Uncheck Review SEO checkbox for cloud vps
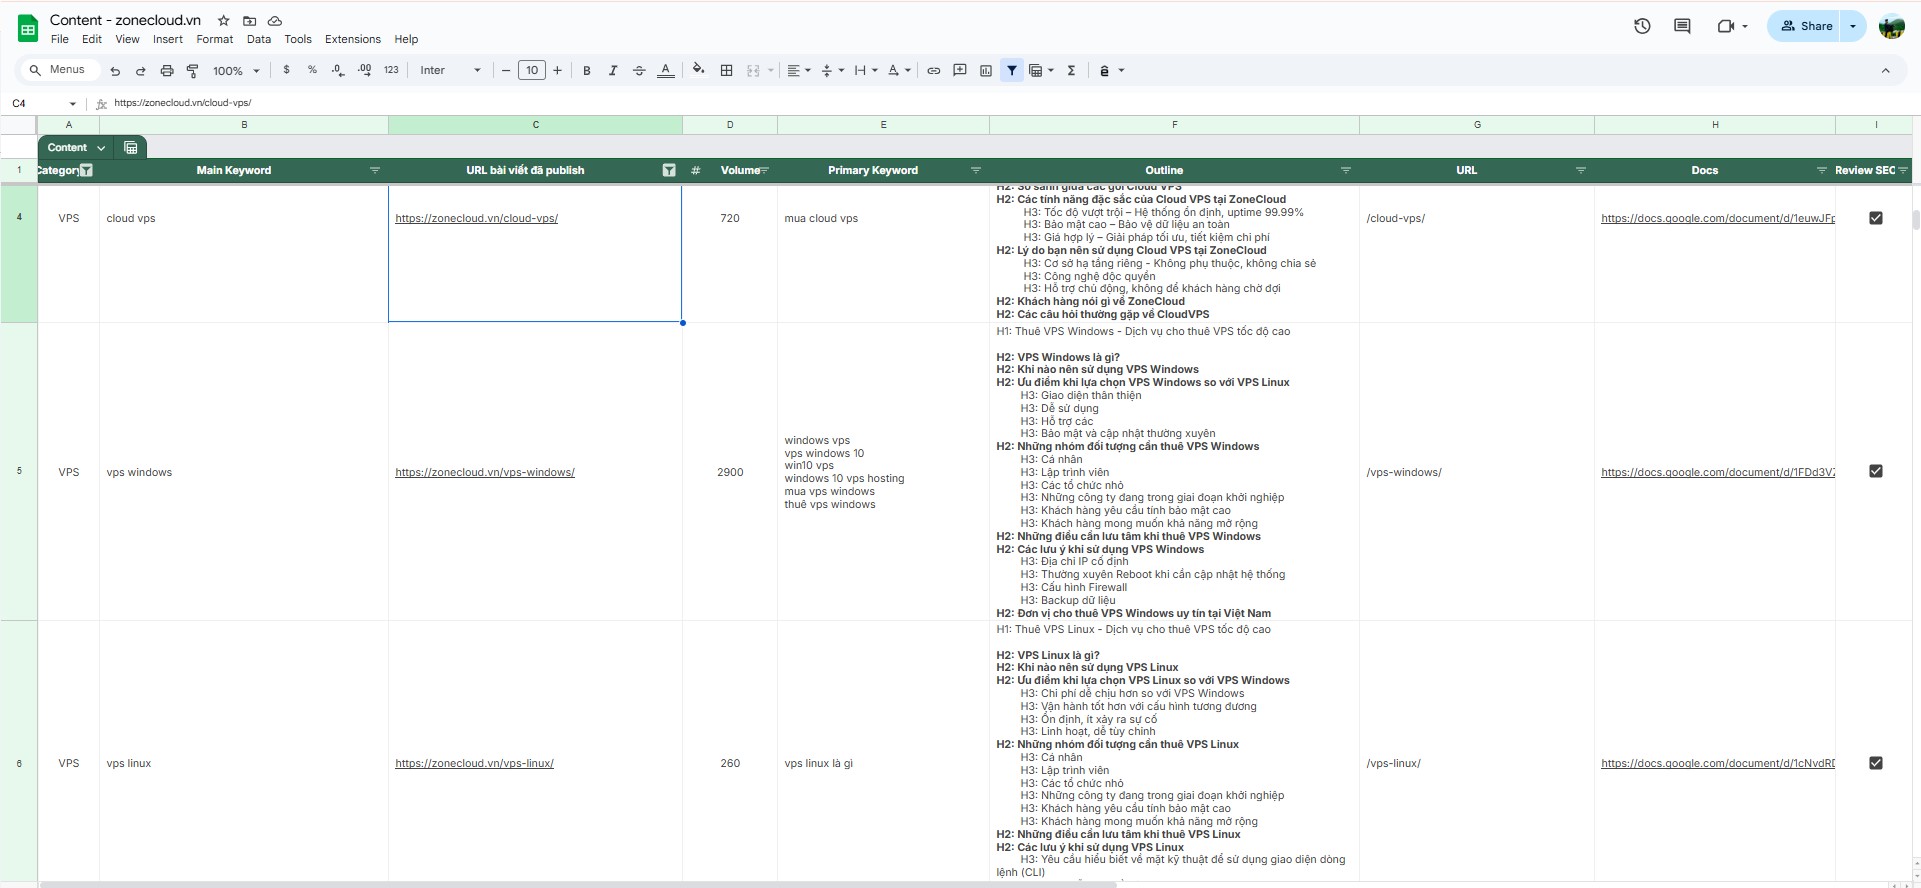Screen dimensions: 1921x888 coord(1875,218)
